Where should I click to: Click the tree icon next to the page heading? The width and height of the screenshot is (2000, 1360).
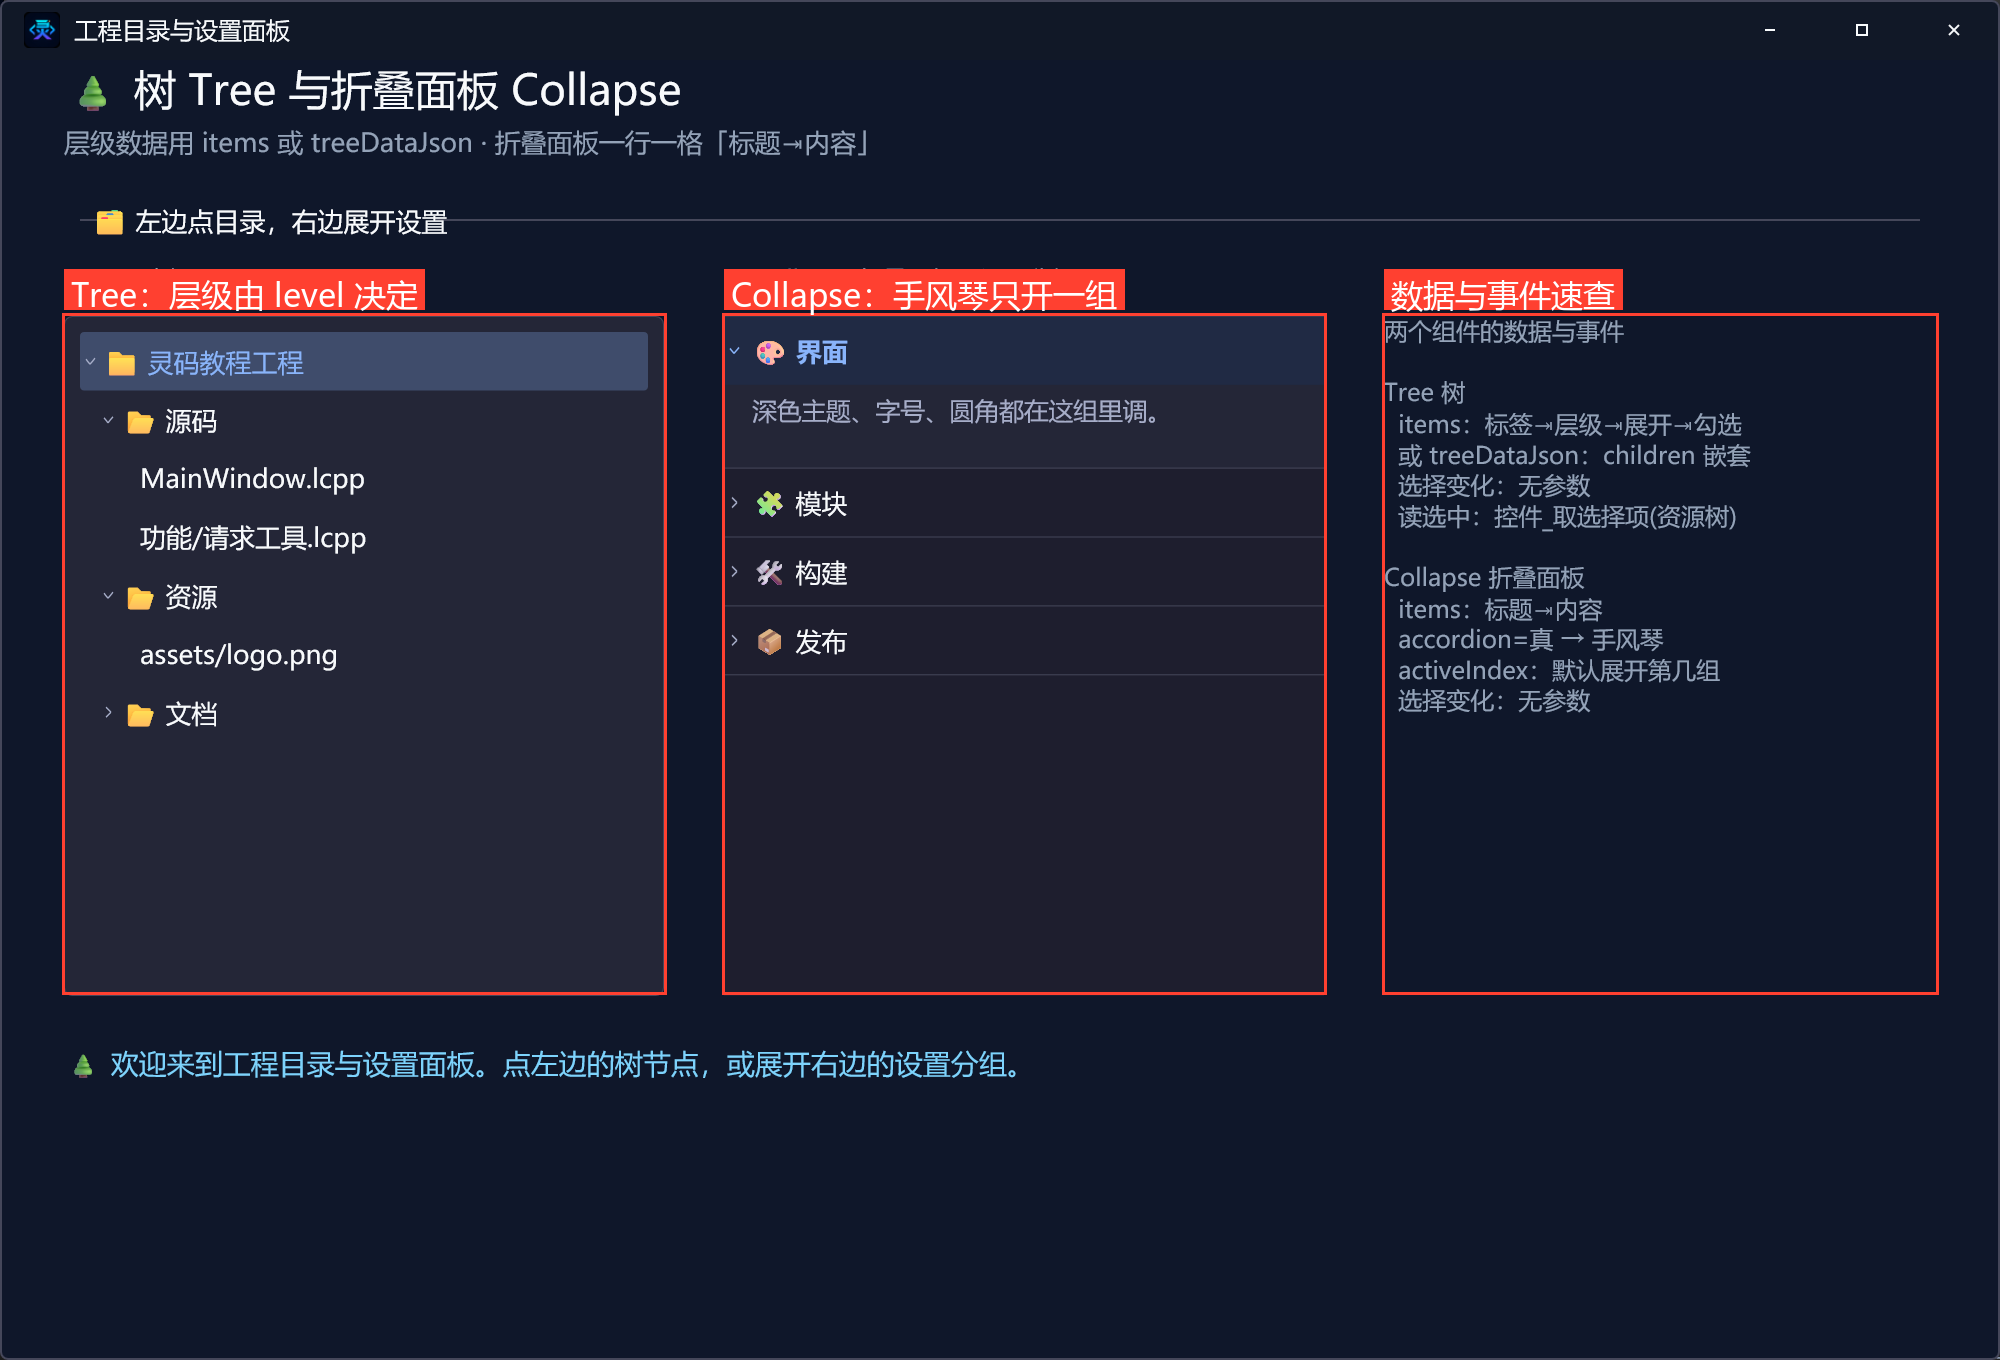(93, 92)
